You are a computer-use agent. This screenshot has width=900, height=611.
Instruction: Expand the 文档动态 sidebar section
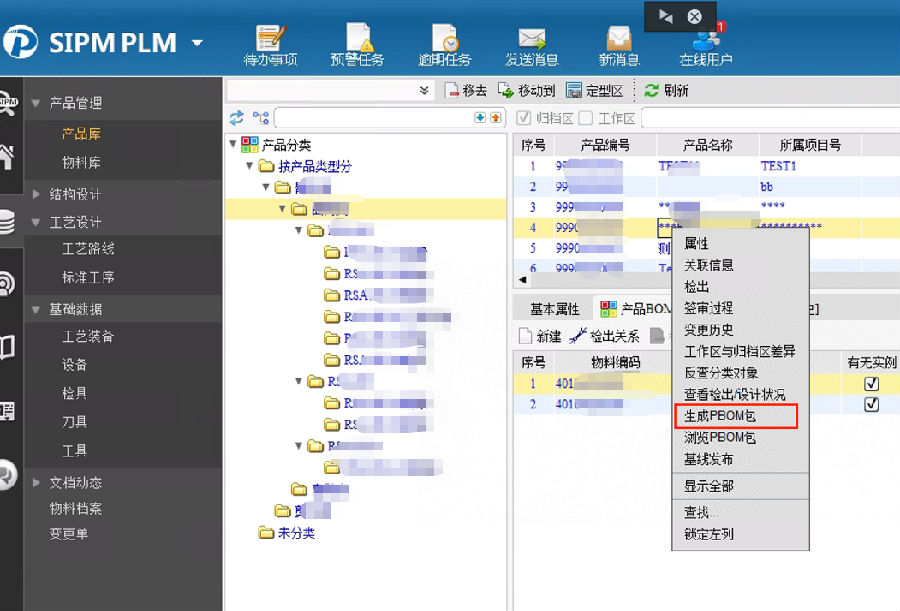(36, 483)
